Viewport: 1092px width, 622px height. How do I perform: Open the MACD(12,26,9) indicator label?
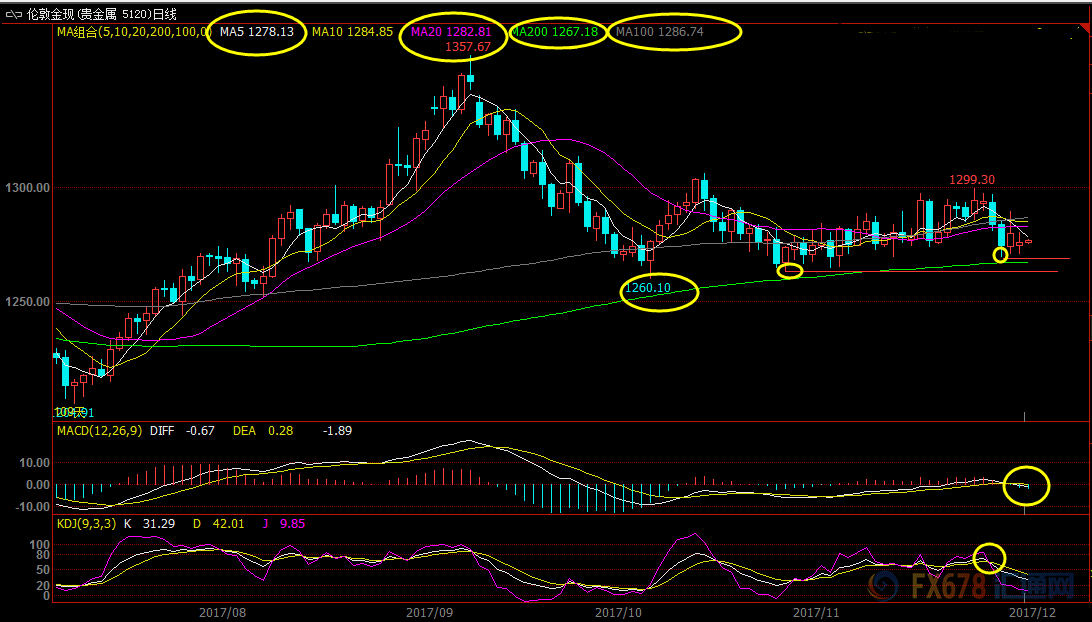click(99, 431)
